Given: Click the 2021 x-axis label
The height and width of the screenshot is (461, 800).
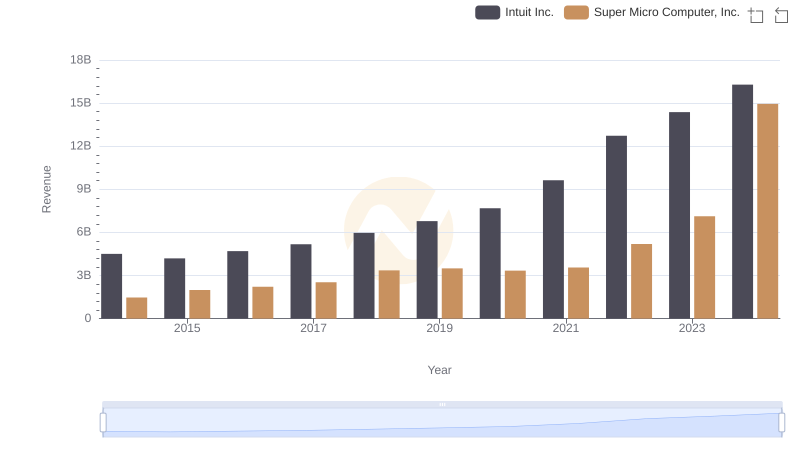Looking at the screenshot, I should click(566, 328).
